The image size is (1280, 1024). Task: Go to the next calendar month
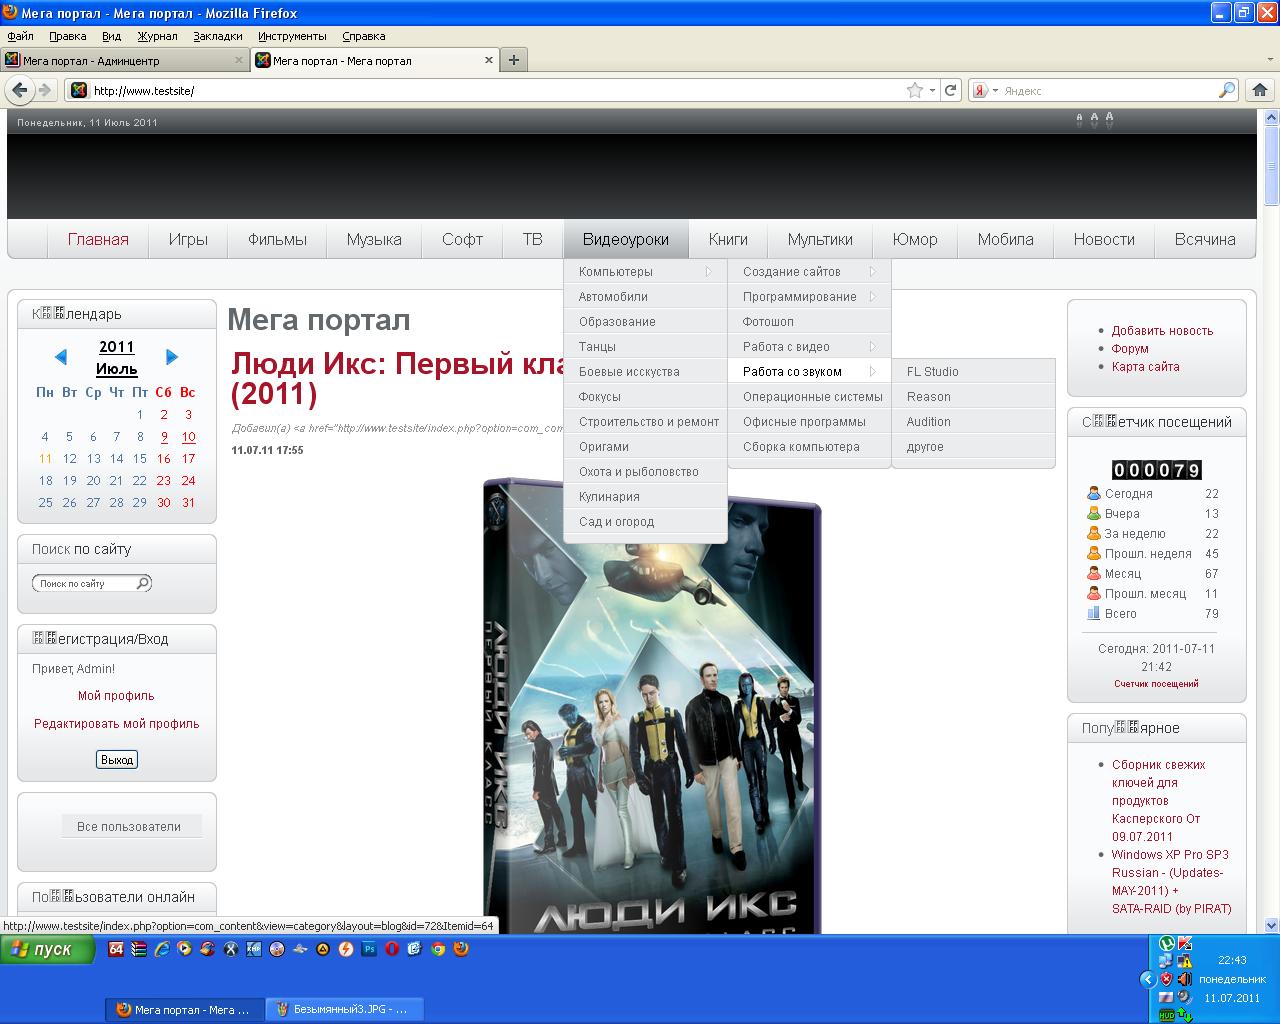coord(171,357)
